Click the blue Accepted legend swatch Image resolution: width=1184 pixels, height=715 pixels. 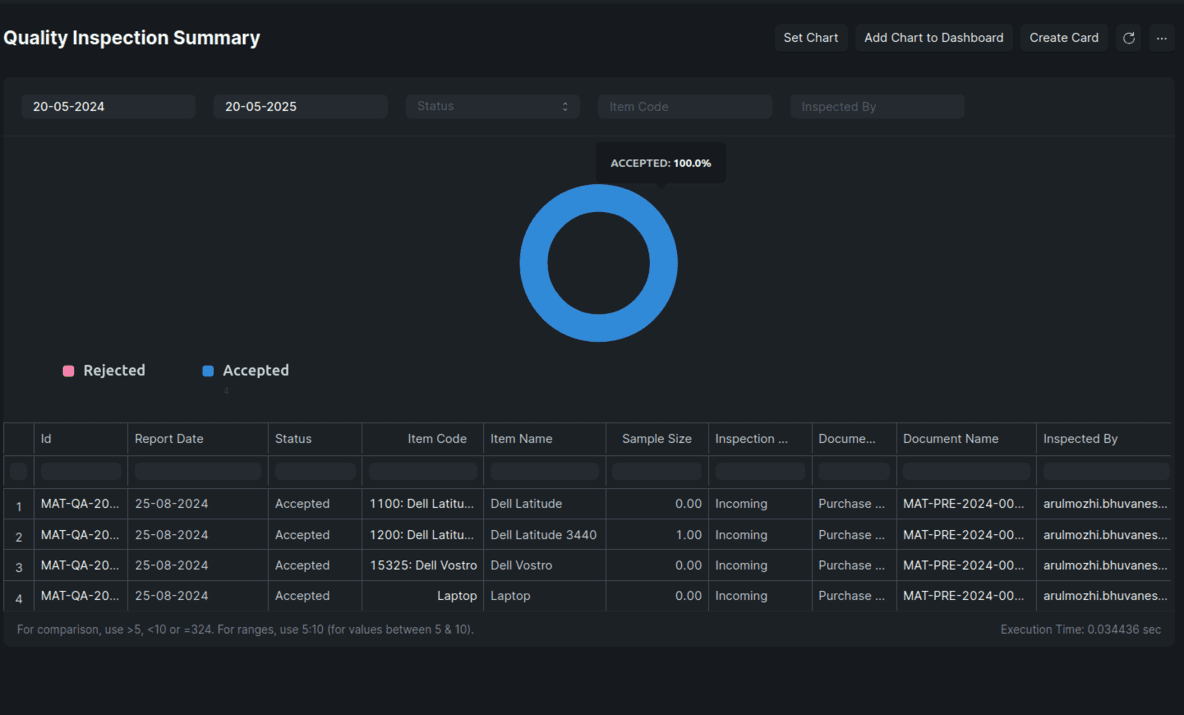(x=208, y=371)
